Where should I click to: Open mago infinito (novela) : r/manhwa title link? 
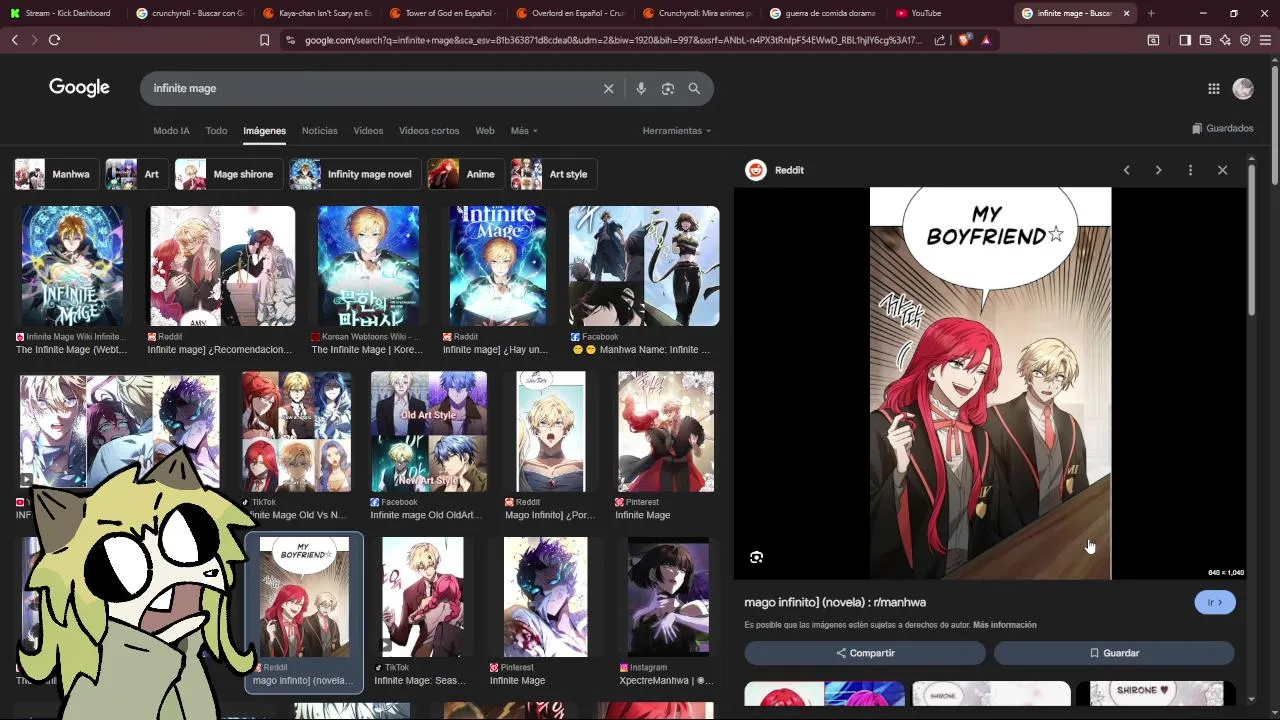click(835, 602)
